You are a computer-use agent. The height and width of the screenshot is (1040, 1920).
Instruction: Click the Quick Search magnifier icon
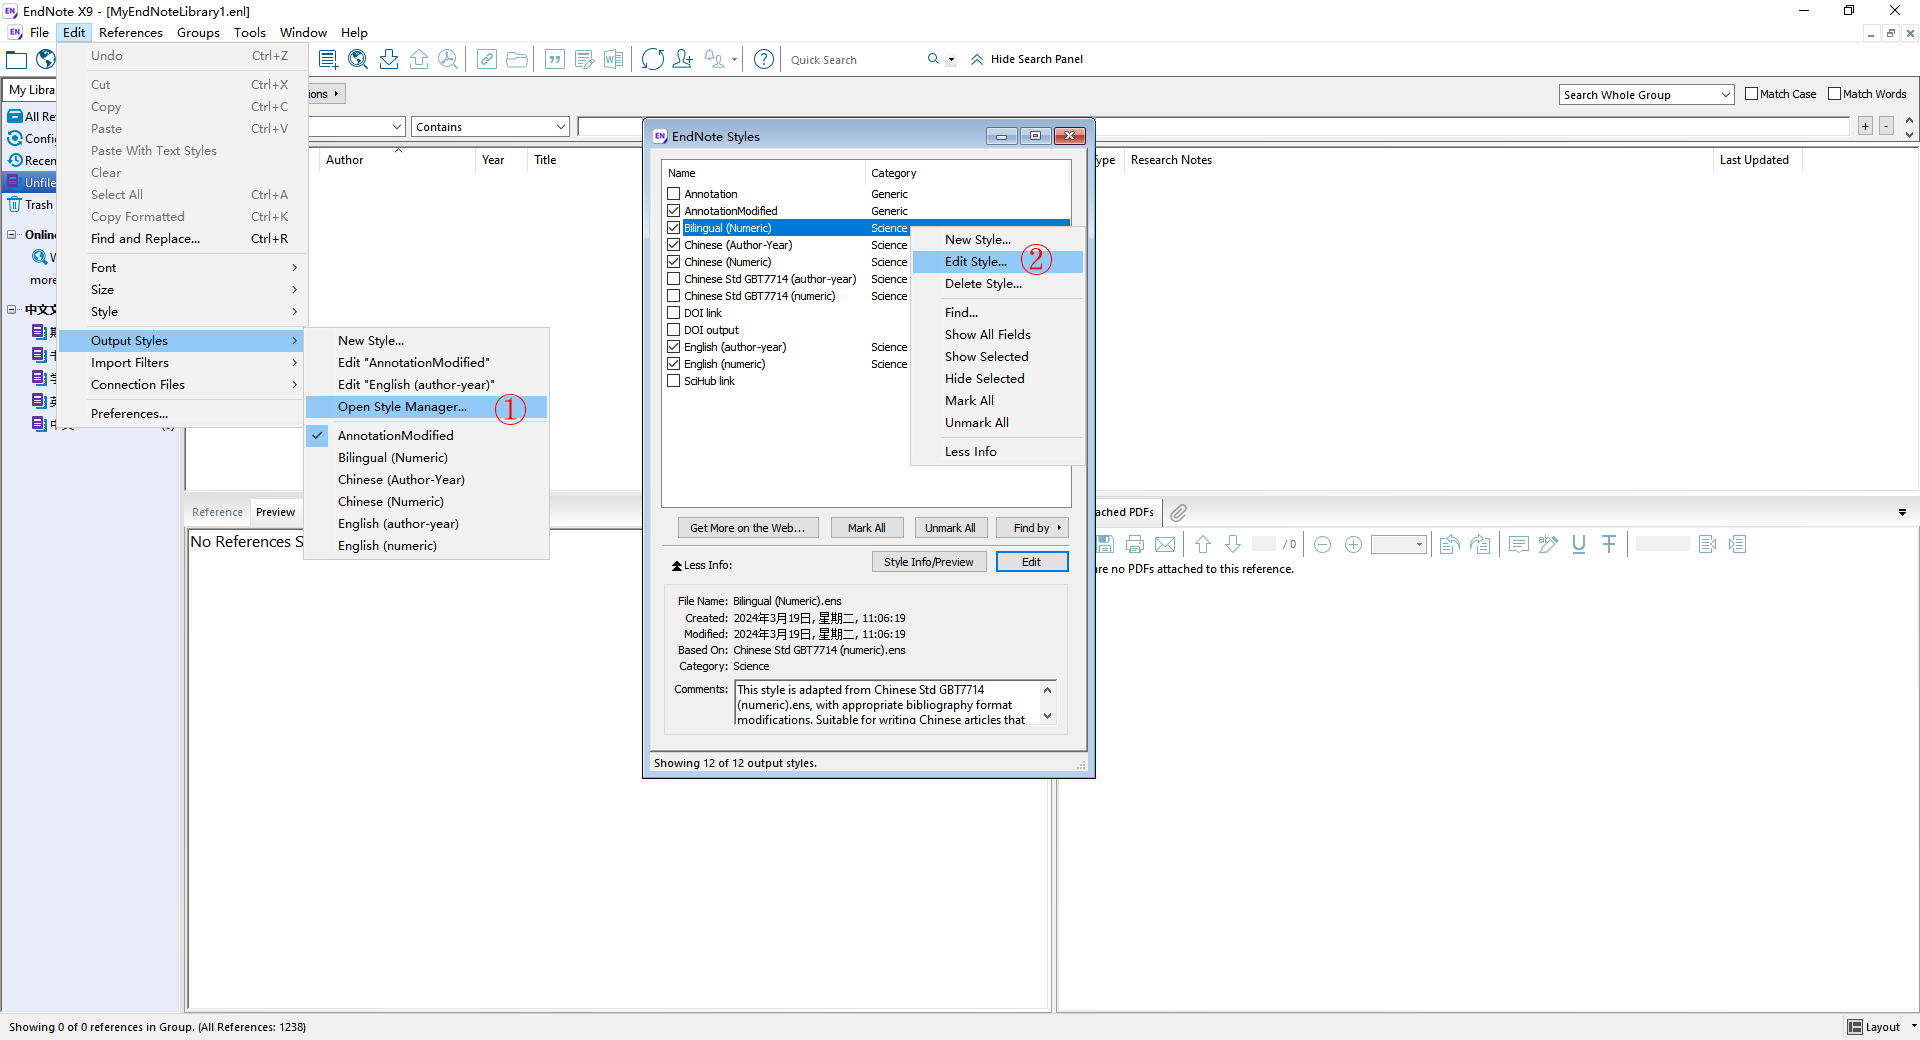click(933, 59)
